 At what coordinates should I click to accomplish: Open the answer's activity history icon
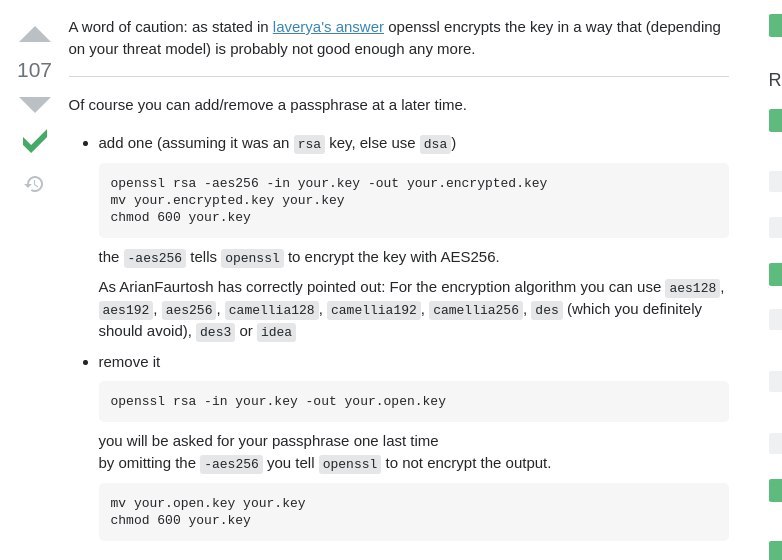click(34, 184)
